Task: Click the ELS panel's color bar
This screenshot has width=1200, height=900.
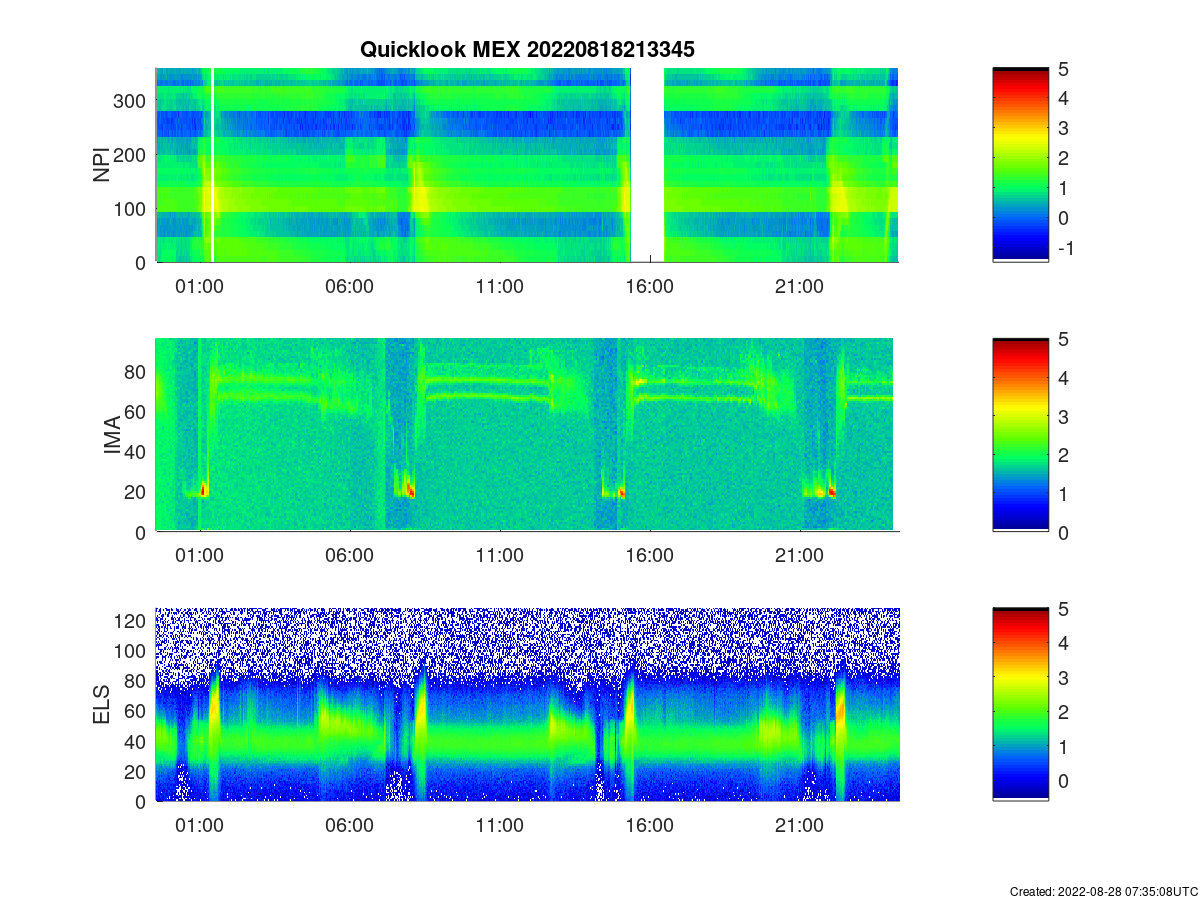Action: click(1020, 704)
